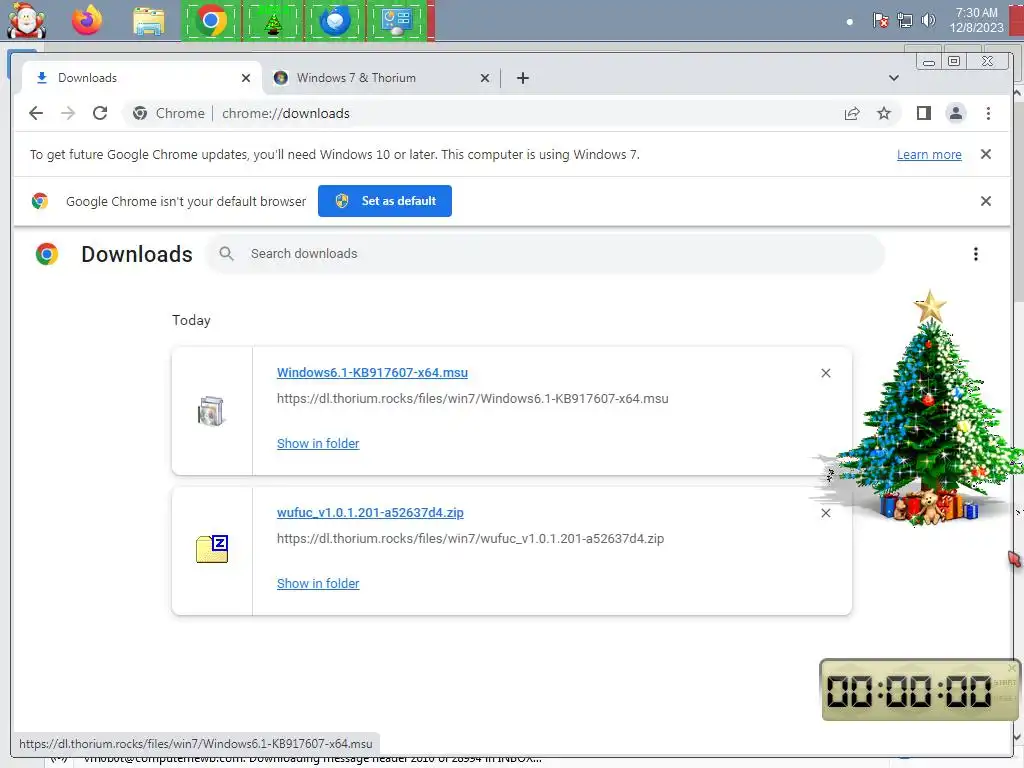1024x768 pixels.
Task: Open the Santa Claus start menu icon
Action: click(26, 20)
